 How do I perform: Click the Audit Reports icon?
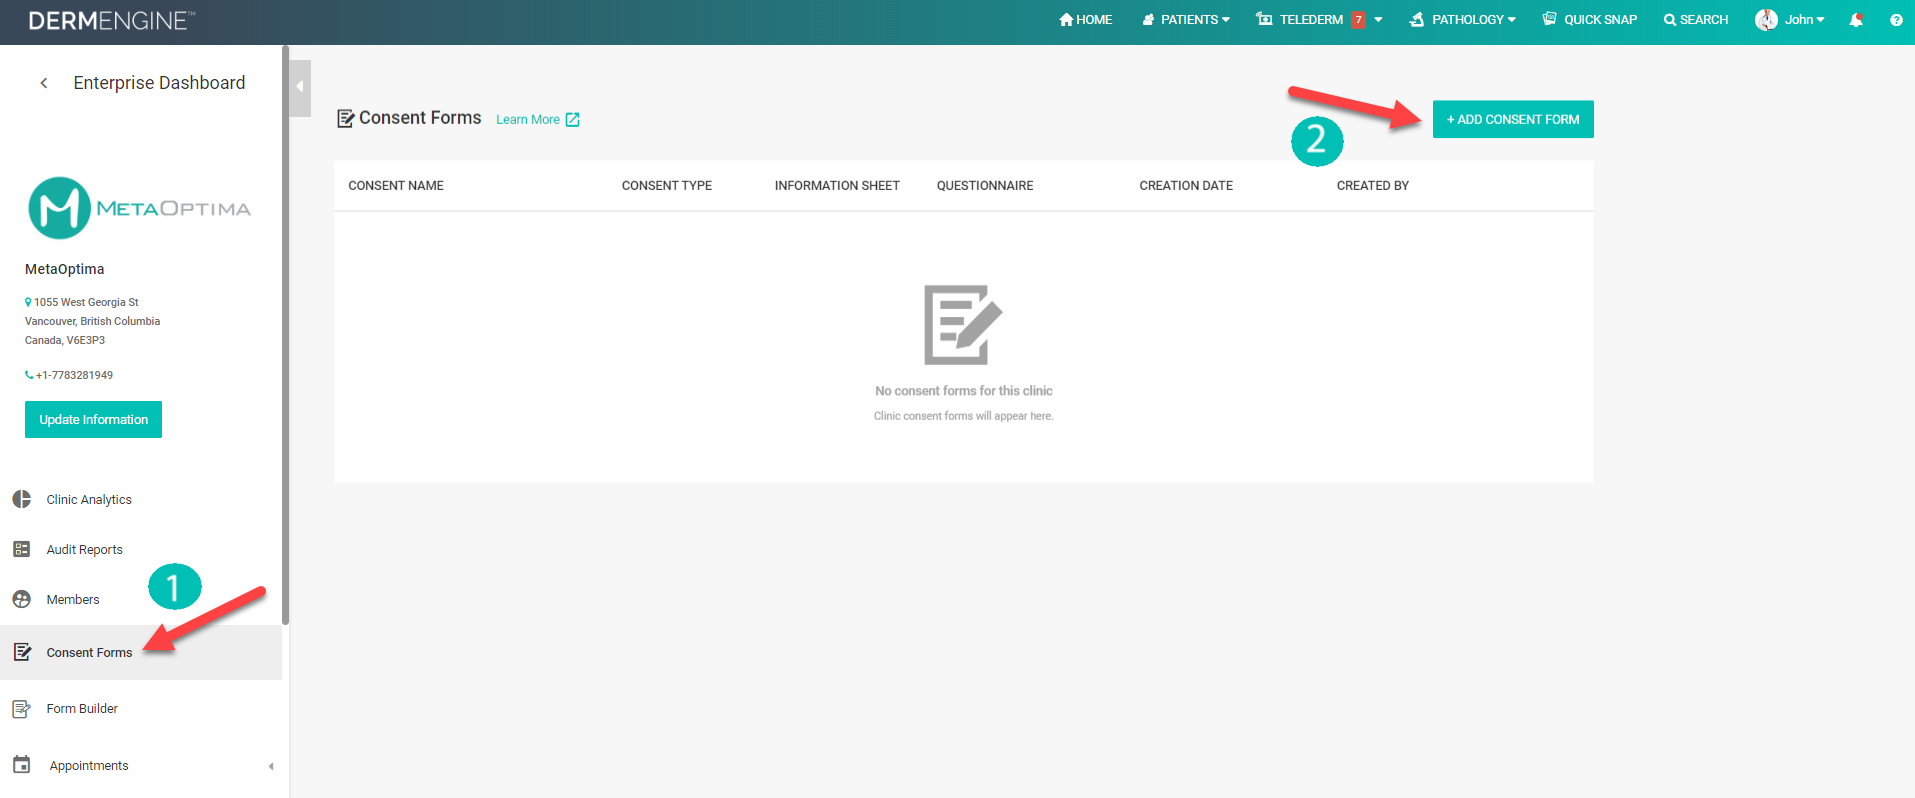[x=22, y=549]
